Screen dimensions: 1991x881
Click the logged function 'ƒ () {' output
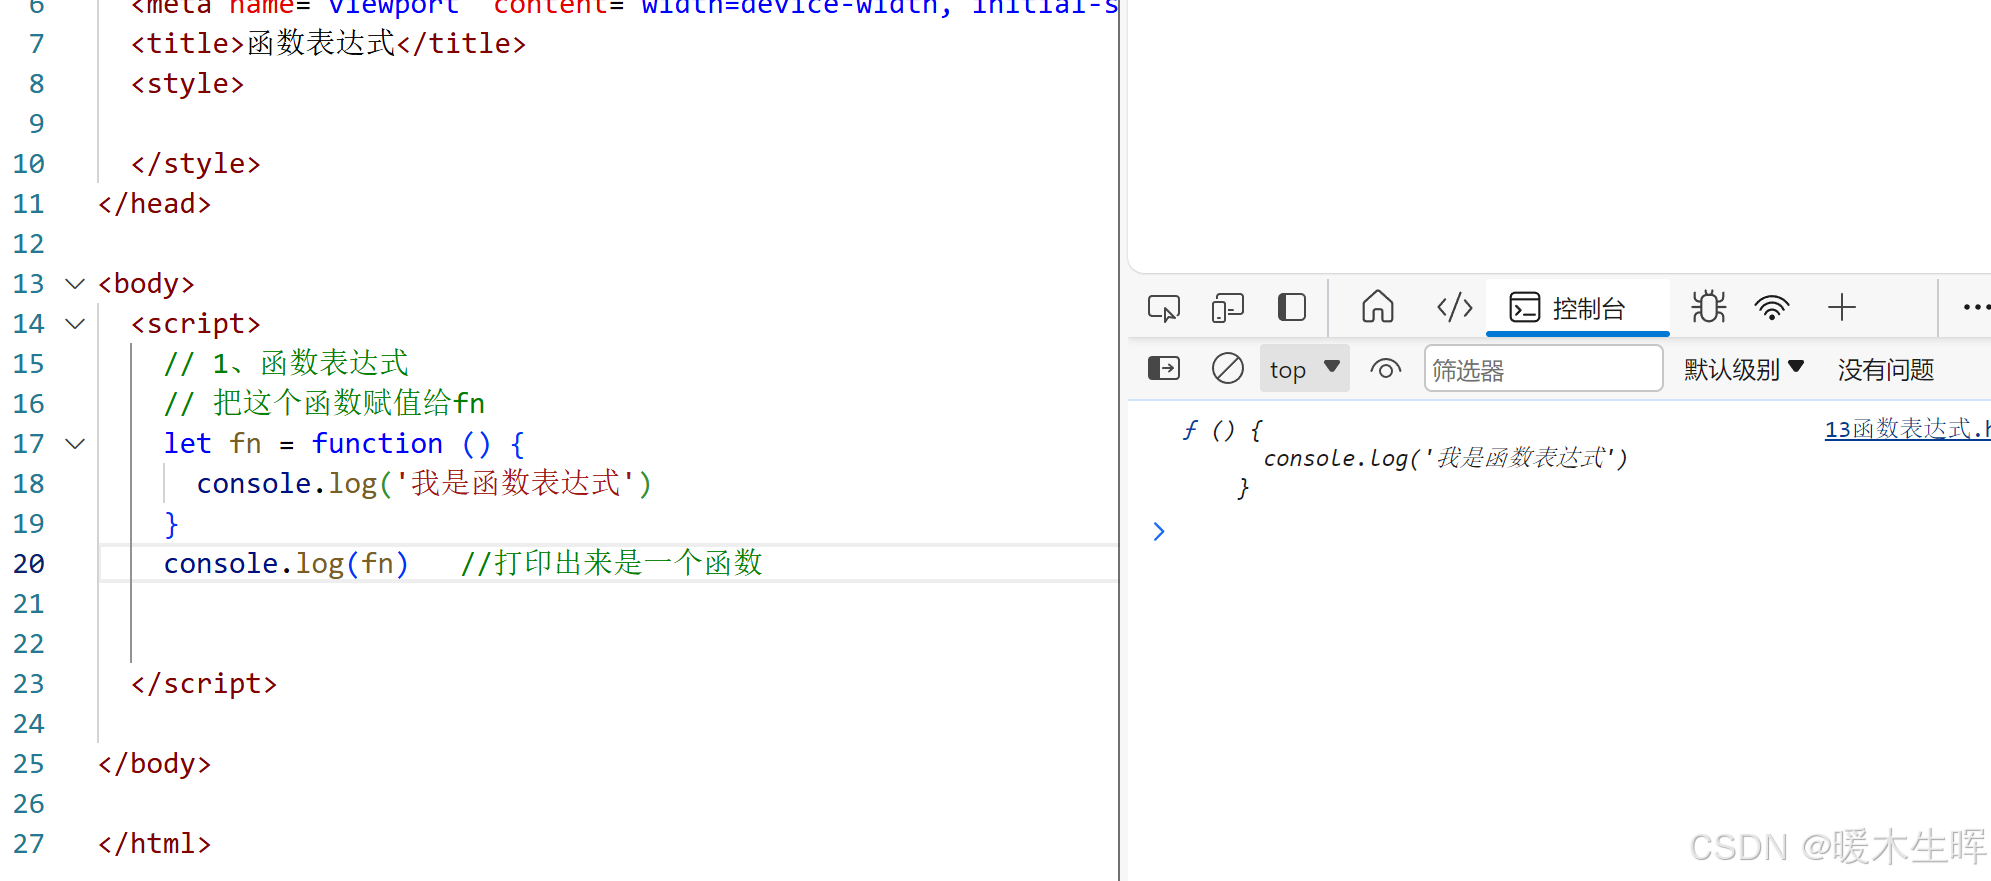1222,430
